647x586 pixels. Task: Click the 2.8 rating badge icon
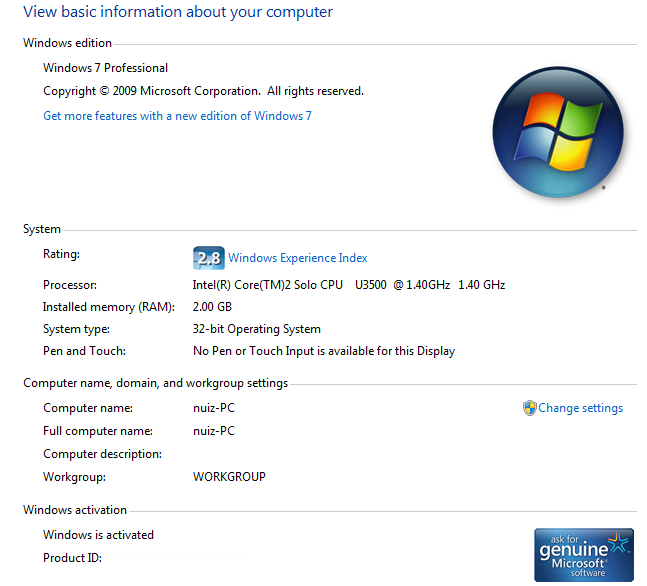pyautogui.click(x=209, y=258)
